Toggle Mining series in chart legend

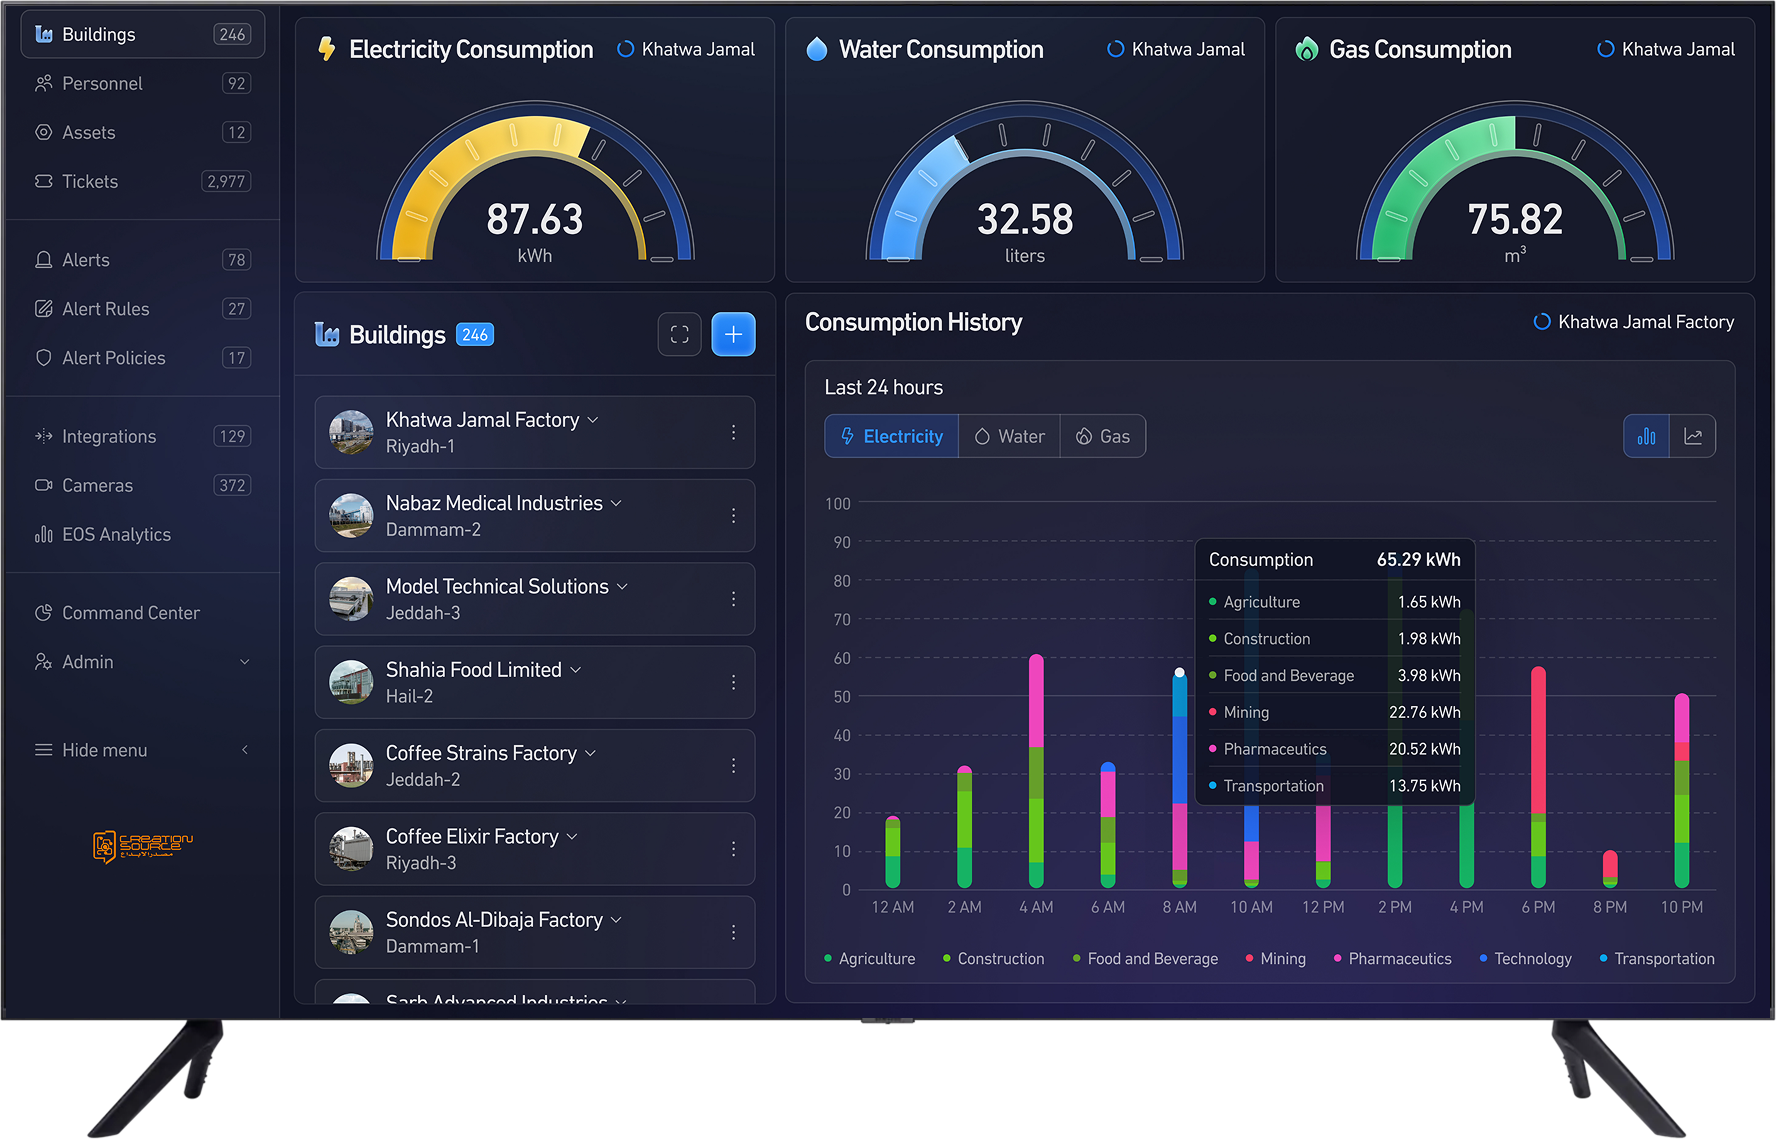(1275, 959)
